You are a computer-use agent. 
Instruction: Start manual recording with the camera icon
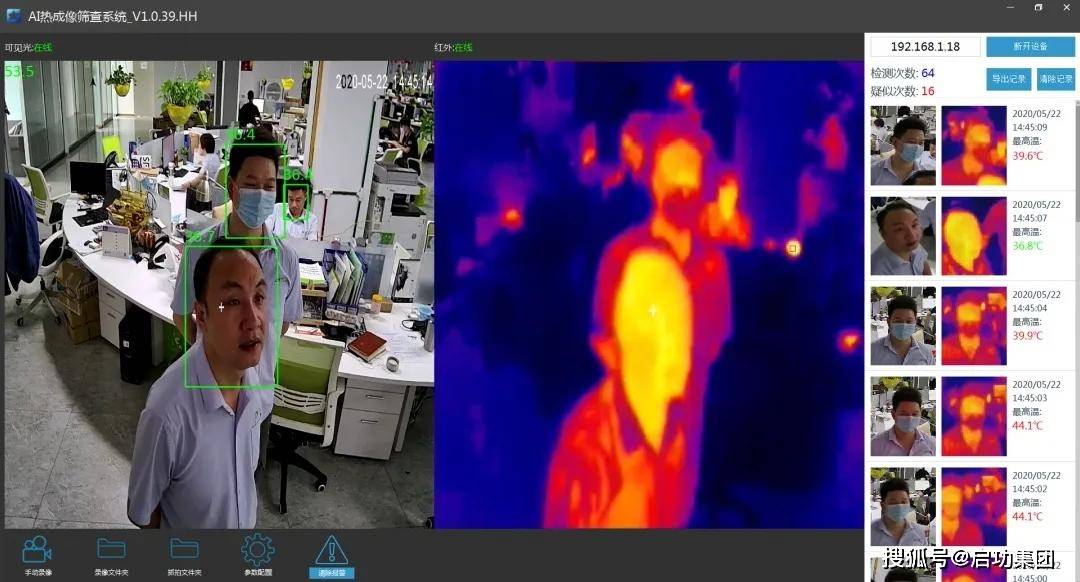[37, 549]
